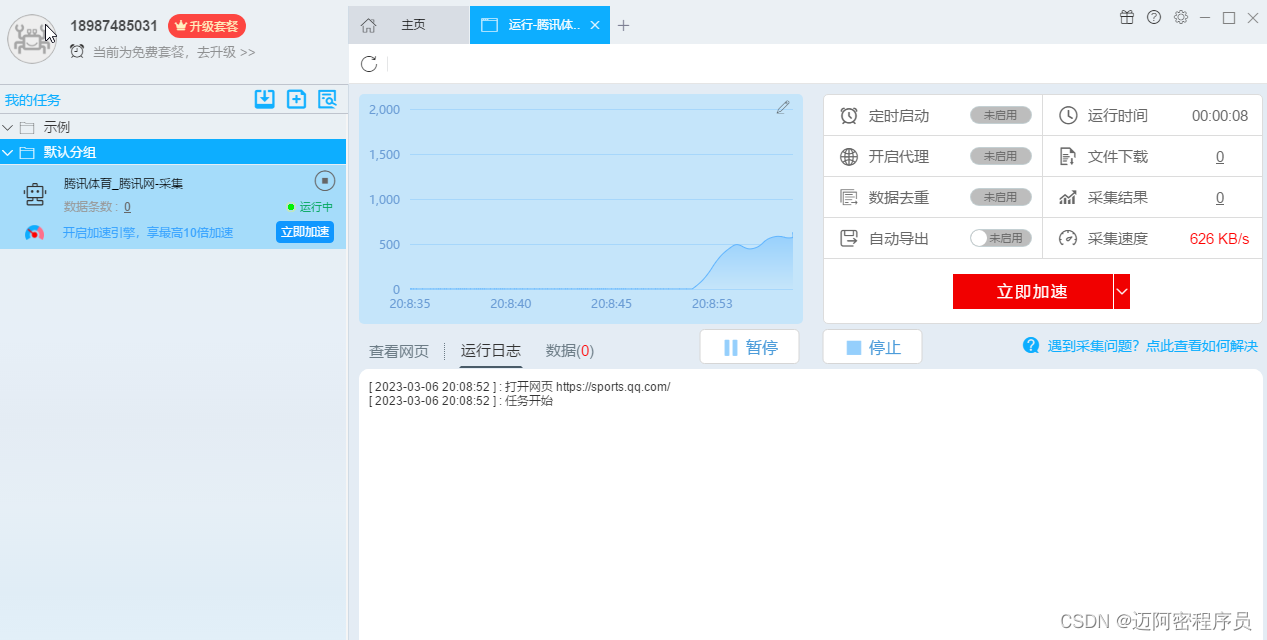This screenshot has width=1267, height=640.
Task: Click the 开启加速引擎 promo text
Action: point(148,233)
